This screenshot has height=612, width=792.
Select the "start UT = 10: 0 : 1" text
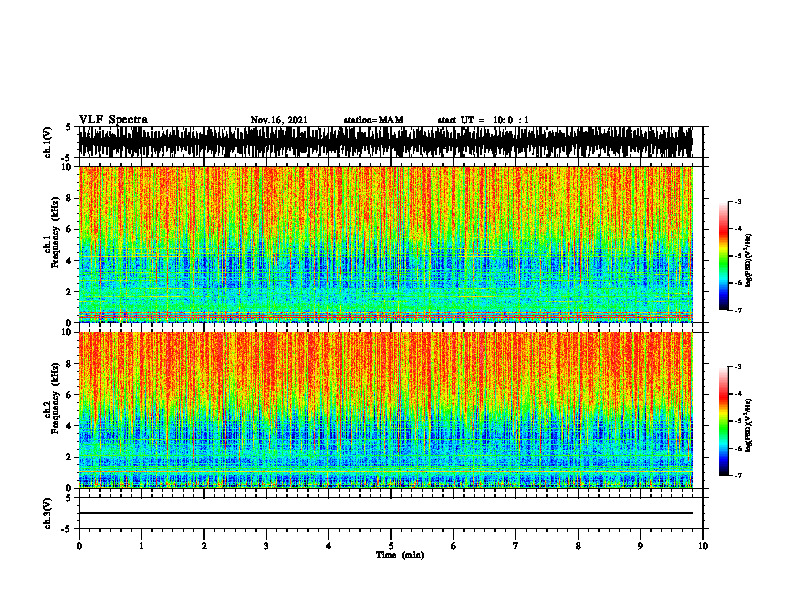[483, 120]
